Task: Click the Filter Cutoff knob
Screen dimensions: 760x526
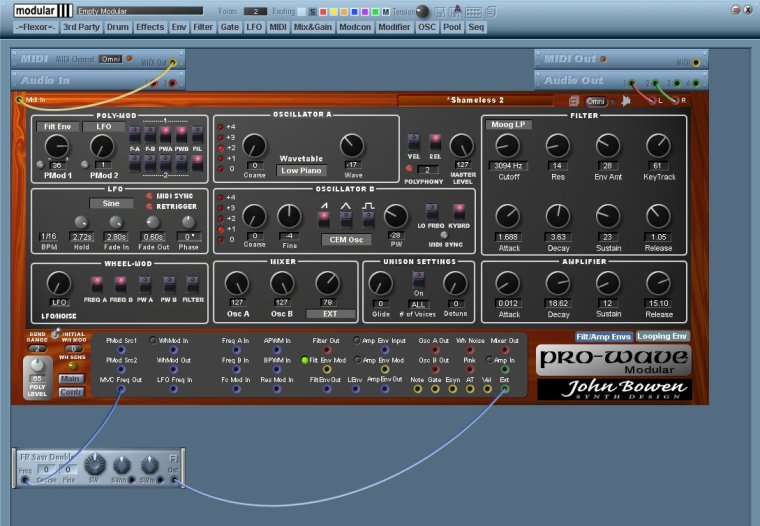Action: (x=507, y=145)
